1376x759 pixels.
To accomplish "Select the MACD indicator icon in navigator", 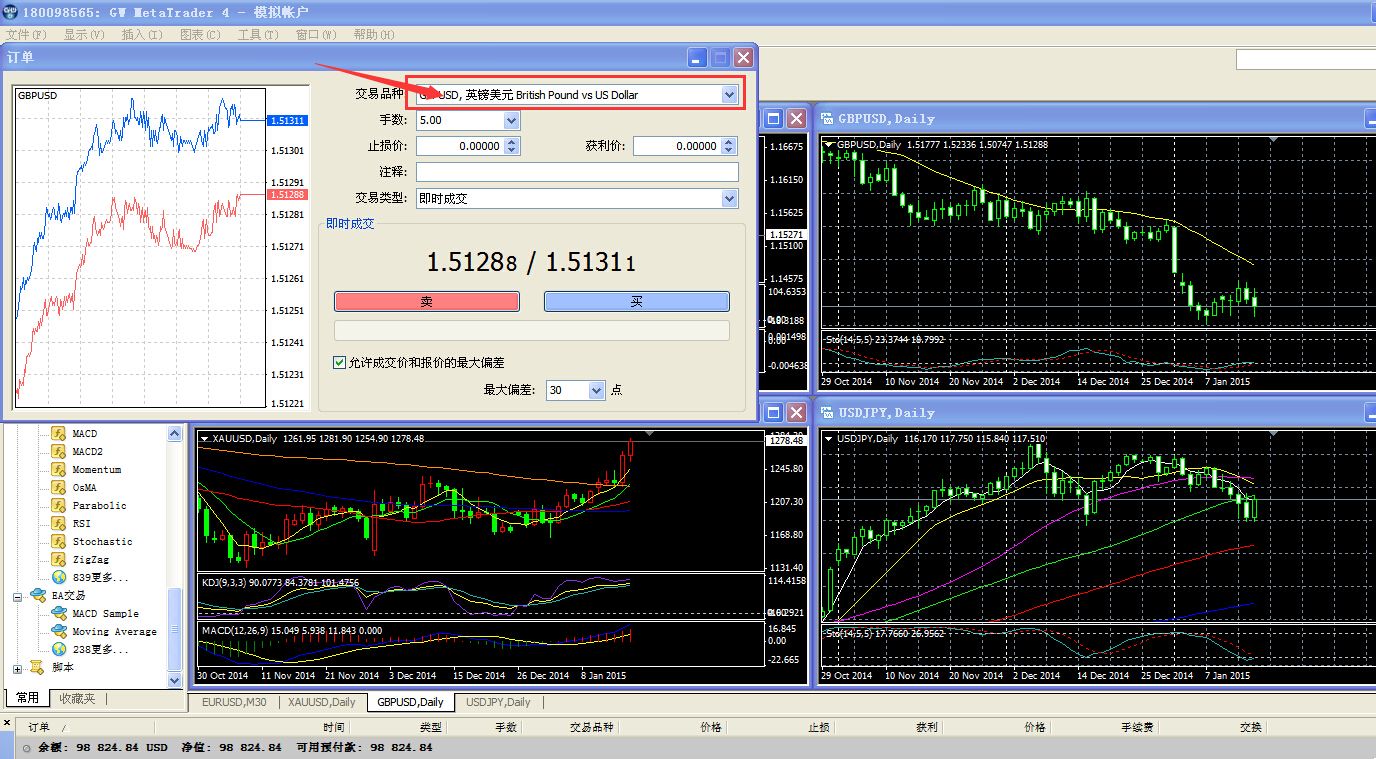I will click(x=58, y=434).
